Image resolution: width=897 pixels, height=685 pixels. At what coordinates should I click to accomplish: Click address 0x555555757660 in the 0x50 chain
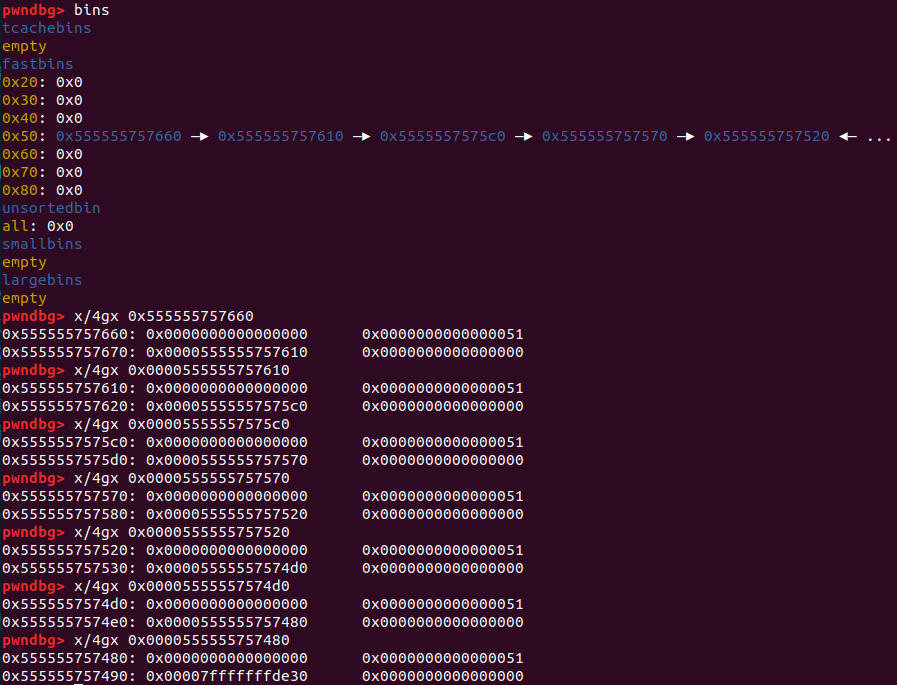118,136
